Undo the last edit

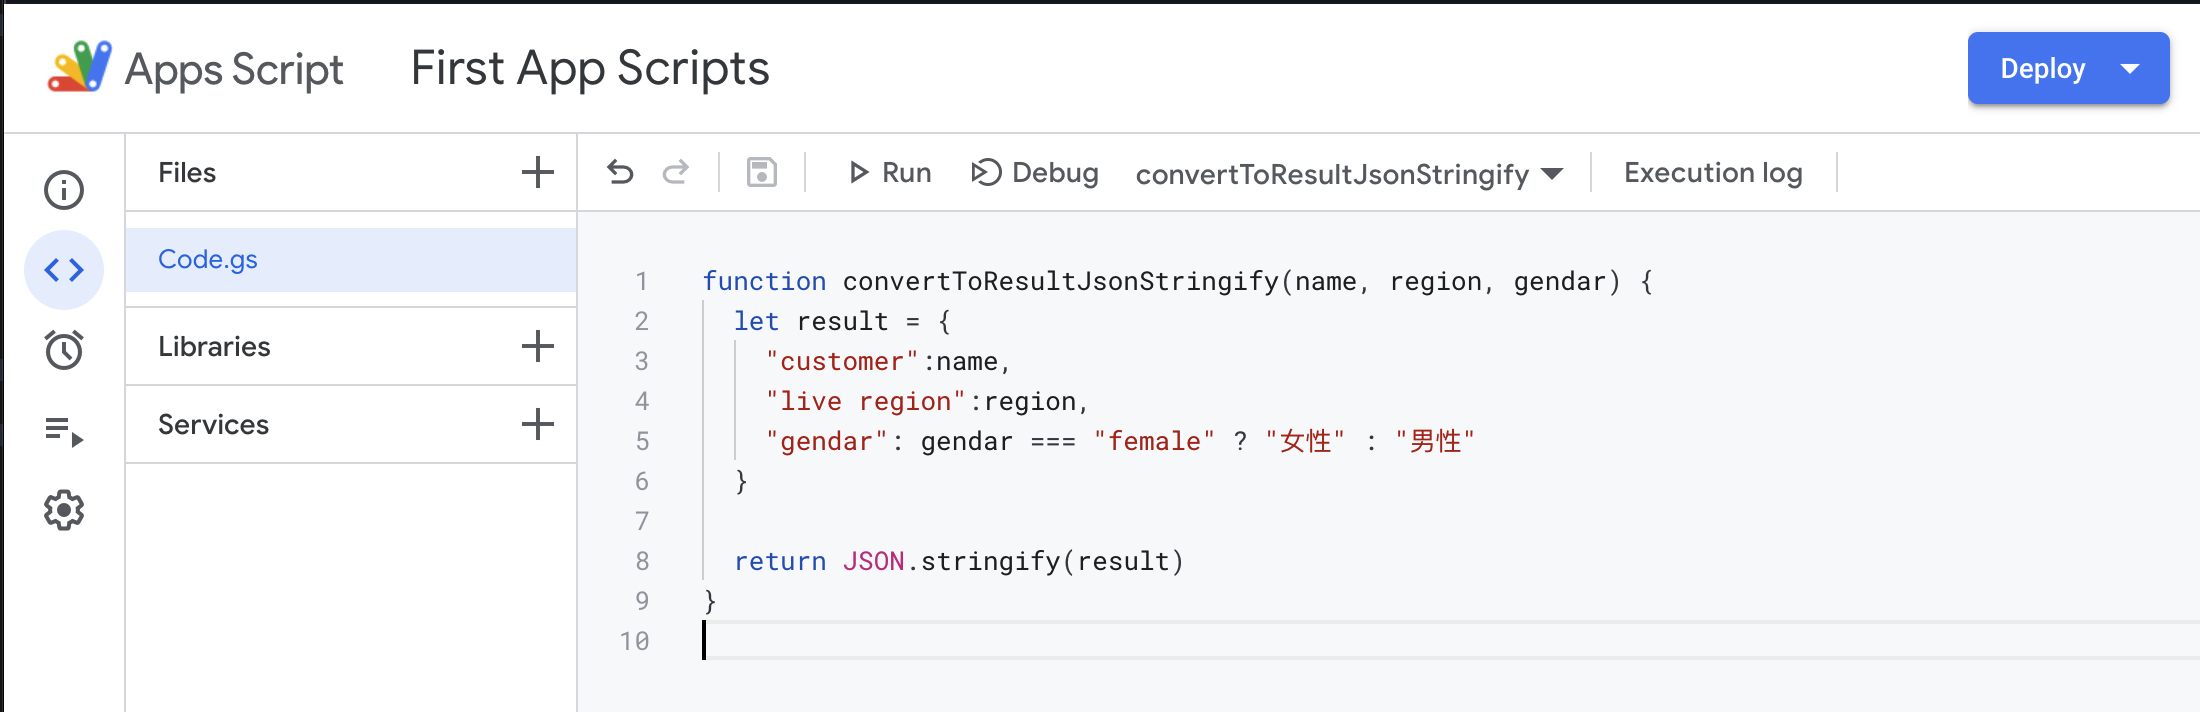[x=620, y=173]
